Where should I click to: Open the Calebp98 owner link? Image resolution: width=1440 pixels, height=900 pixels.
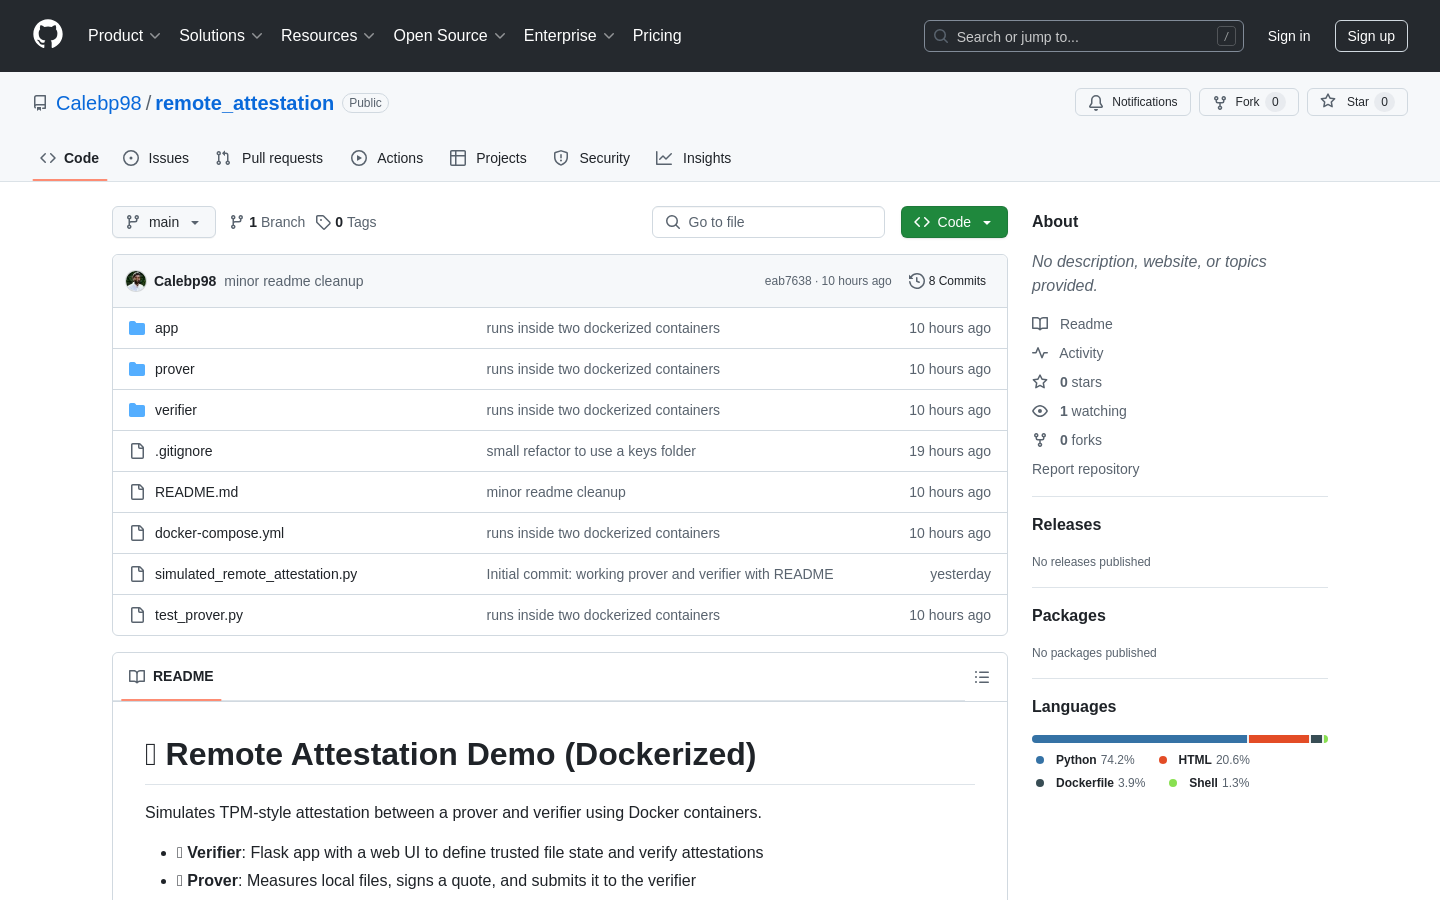pos(99,103)
